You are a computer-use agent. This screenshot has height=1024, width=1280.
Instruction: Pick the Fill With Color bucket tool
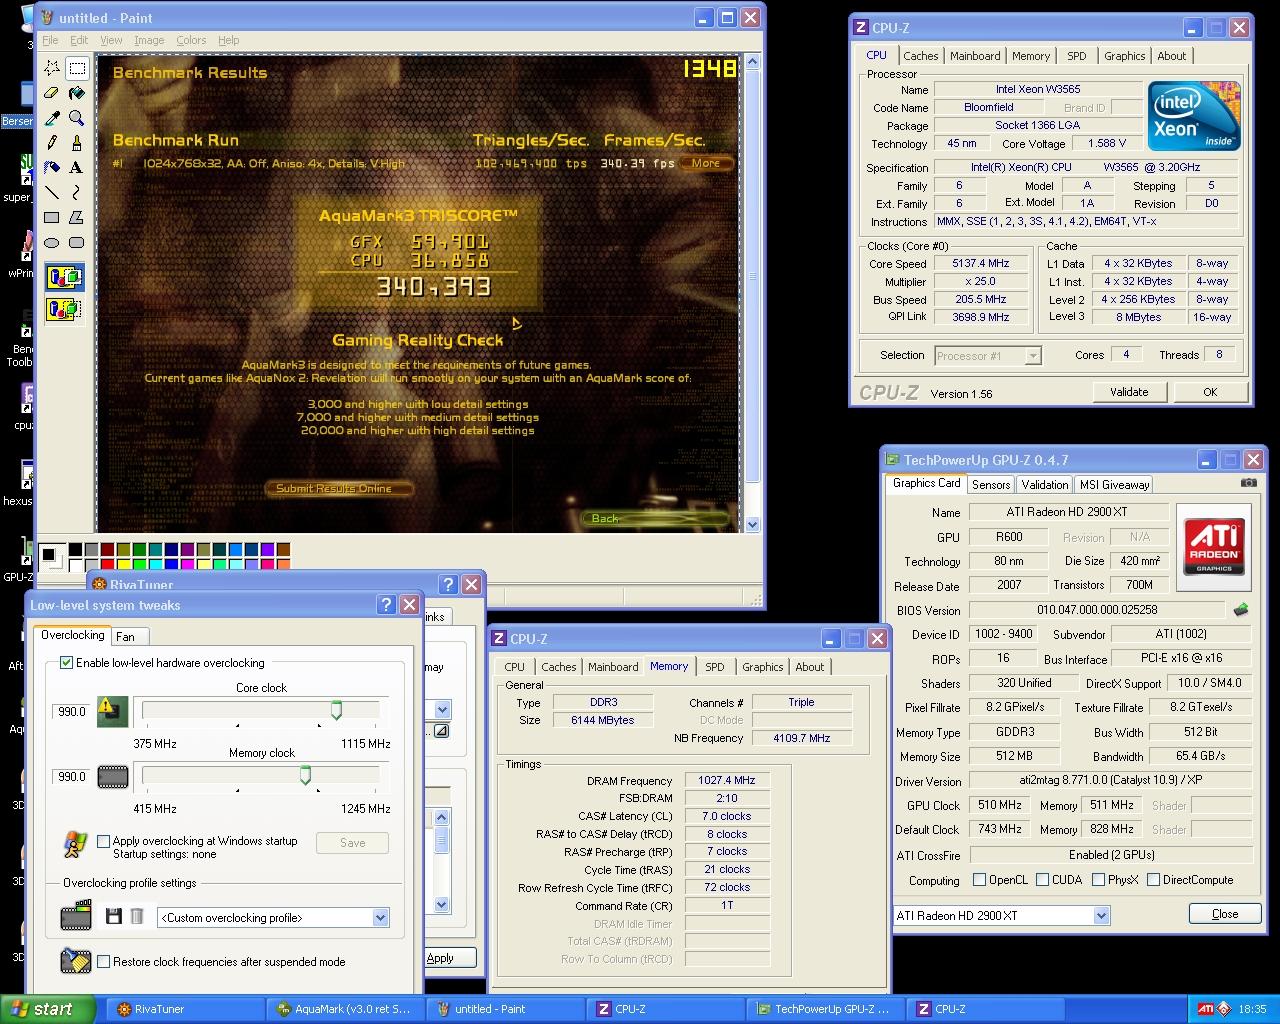coord(77,93)
